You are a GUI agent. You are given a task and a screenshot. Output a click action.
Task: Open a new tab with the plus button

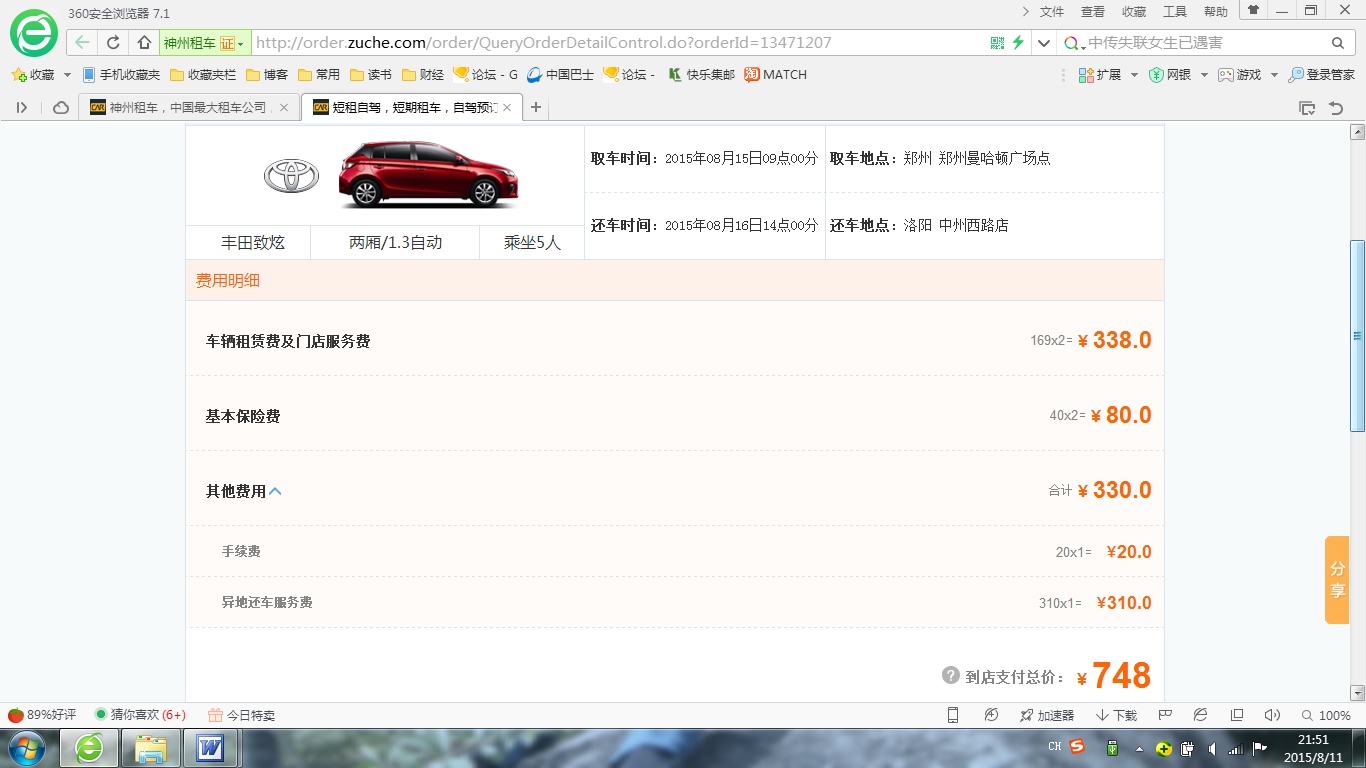(x=536, y=107)
